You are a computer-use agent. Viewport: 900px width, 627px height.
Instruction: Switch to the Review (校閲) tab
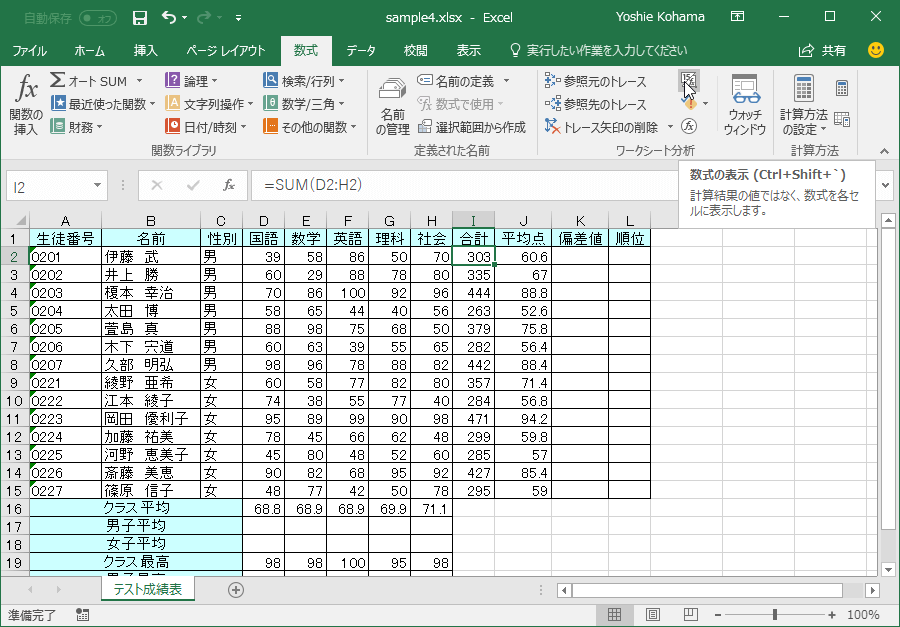pos(416,51)
